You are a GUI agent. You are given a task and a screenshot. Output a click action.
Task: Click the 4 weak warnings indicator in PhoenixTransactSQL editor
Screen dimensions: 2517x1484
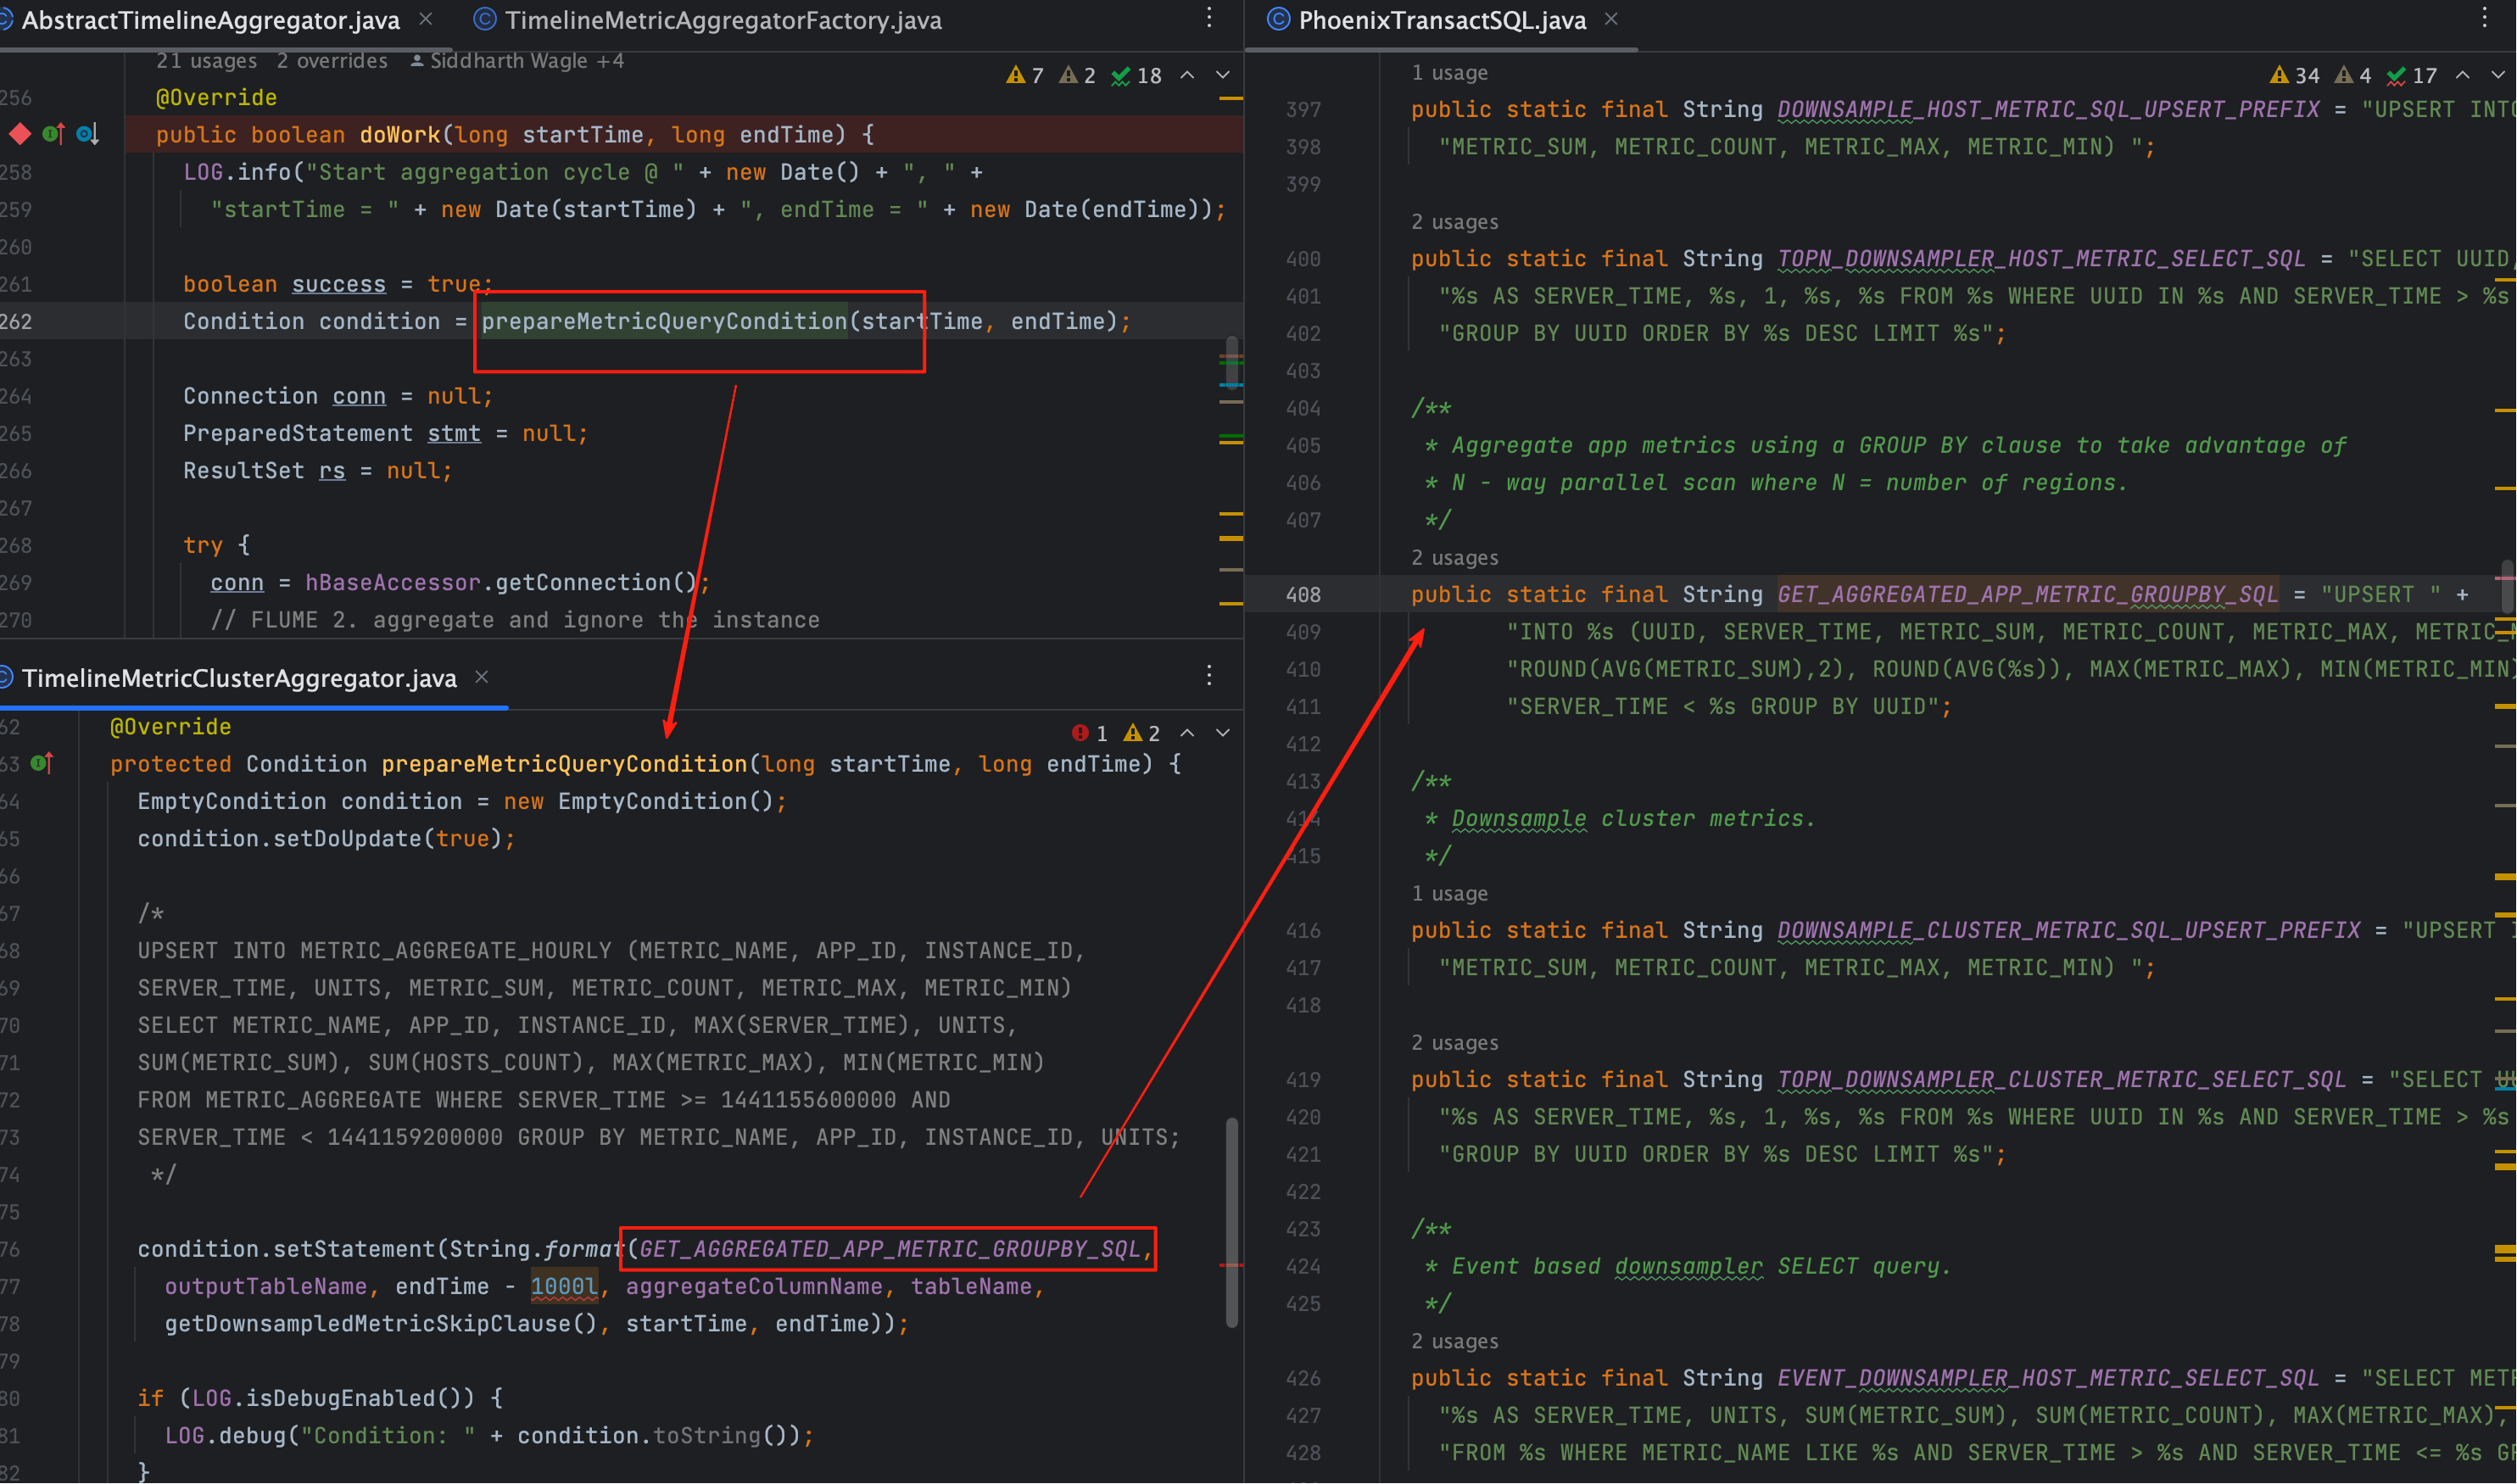click(2353, 75)
